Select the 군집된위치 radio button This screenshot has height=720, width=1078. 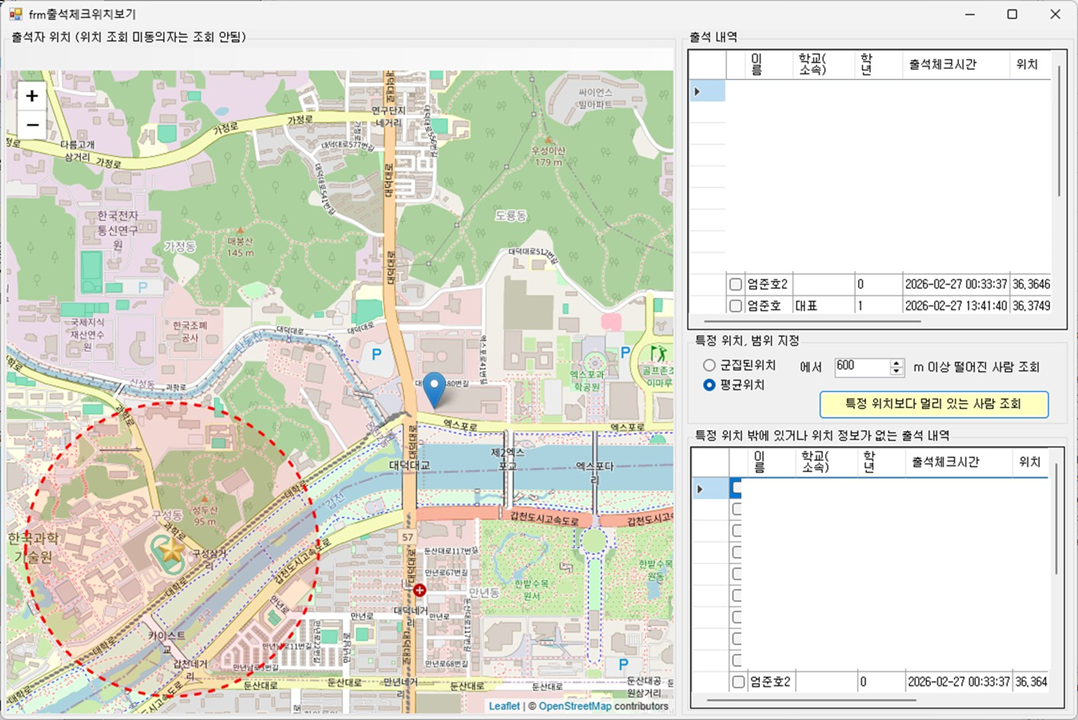coord(710,366)
